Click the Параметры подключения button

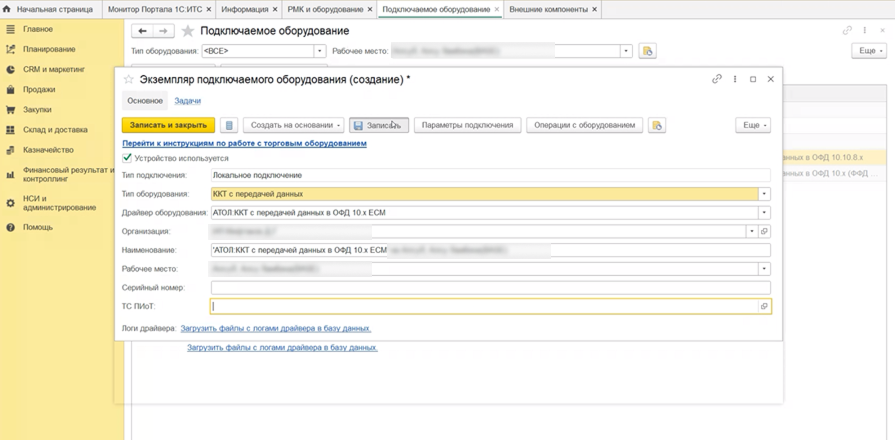click(x=467, y=125)
